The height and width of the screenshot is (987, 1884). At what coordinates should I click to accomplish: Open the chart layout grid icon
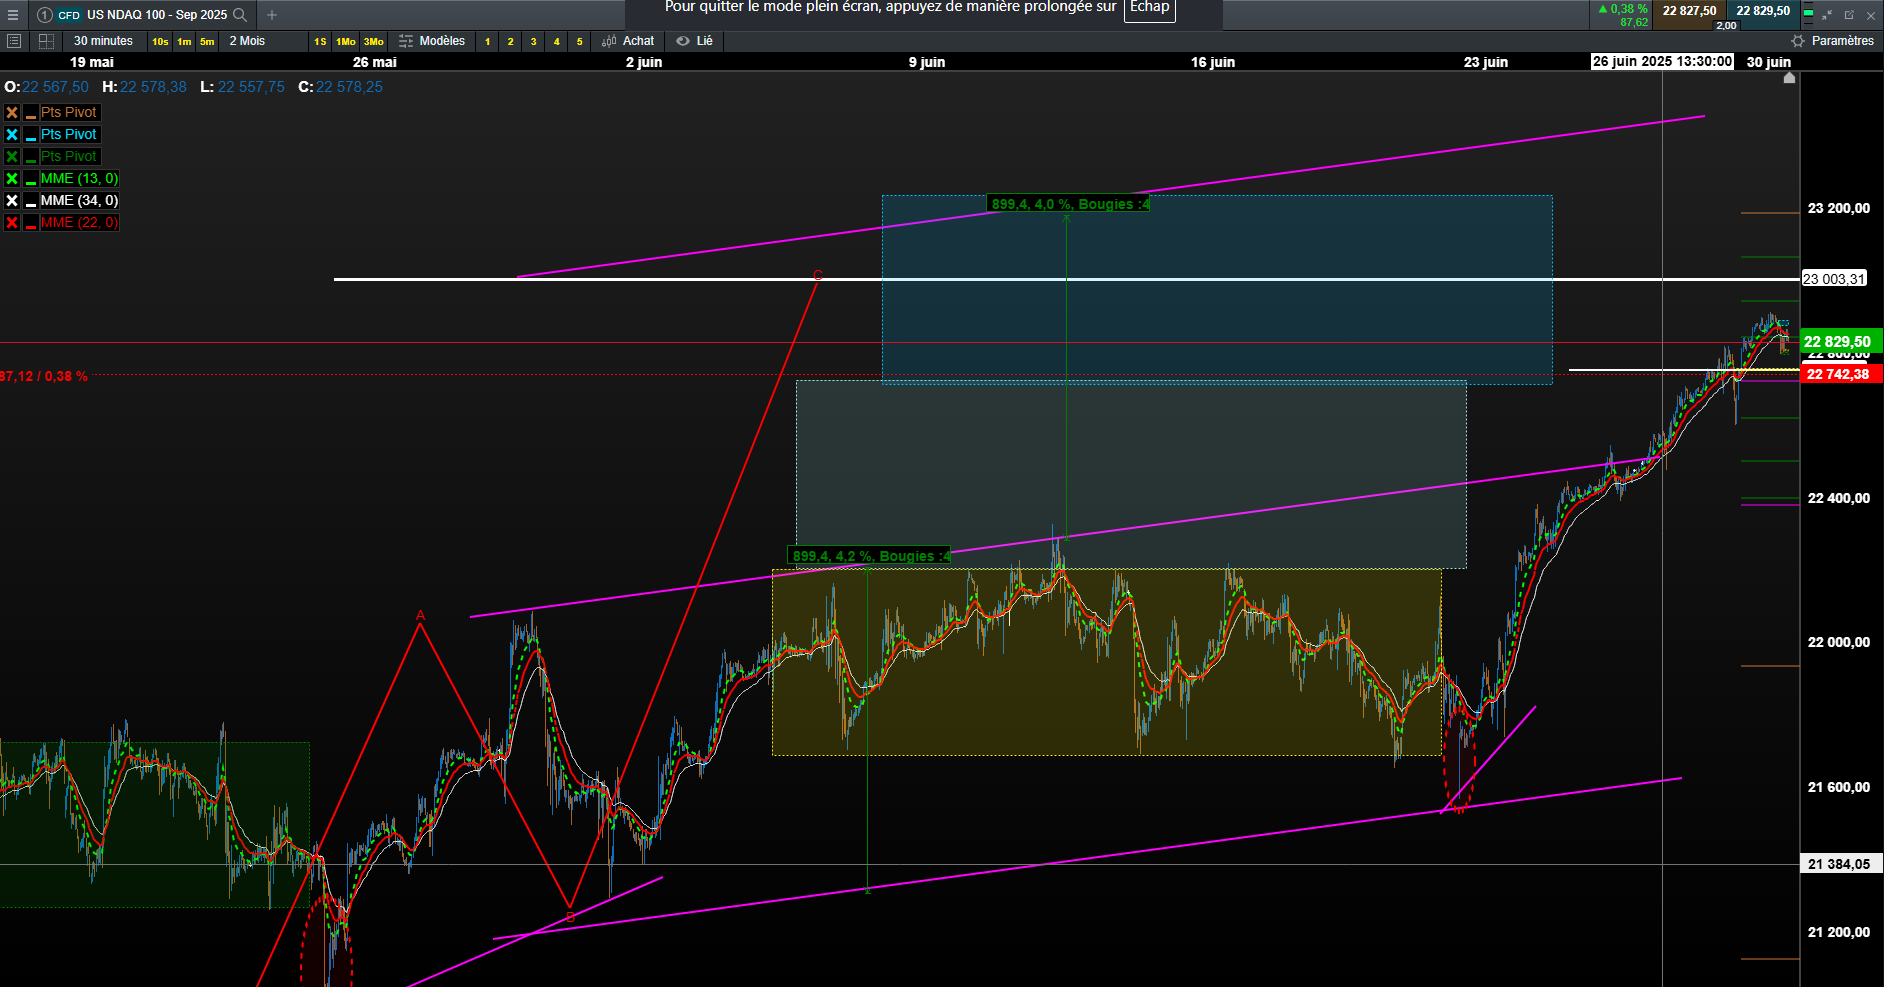coord(46,41)
